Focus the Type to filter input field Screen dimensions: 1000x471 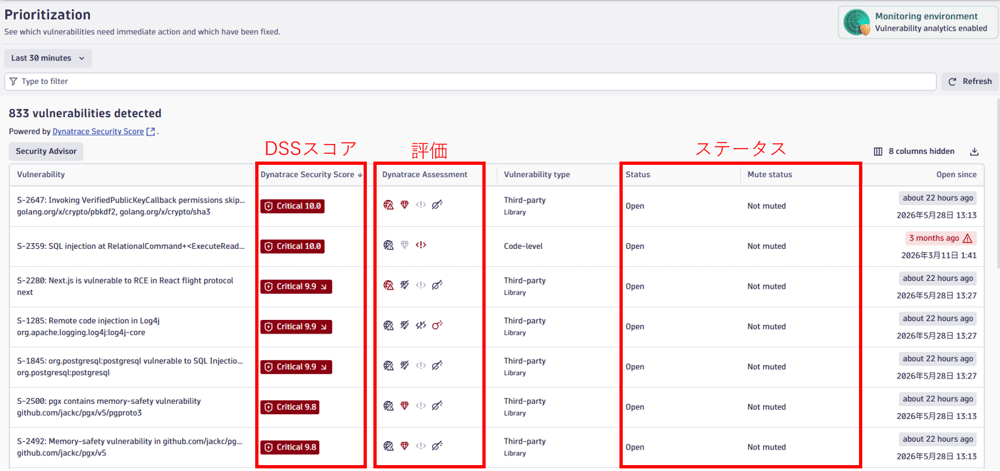471,82
